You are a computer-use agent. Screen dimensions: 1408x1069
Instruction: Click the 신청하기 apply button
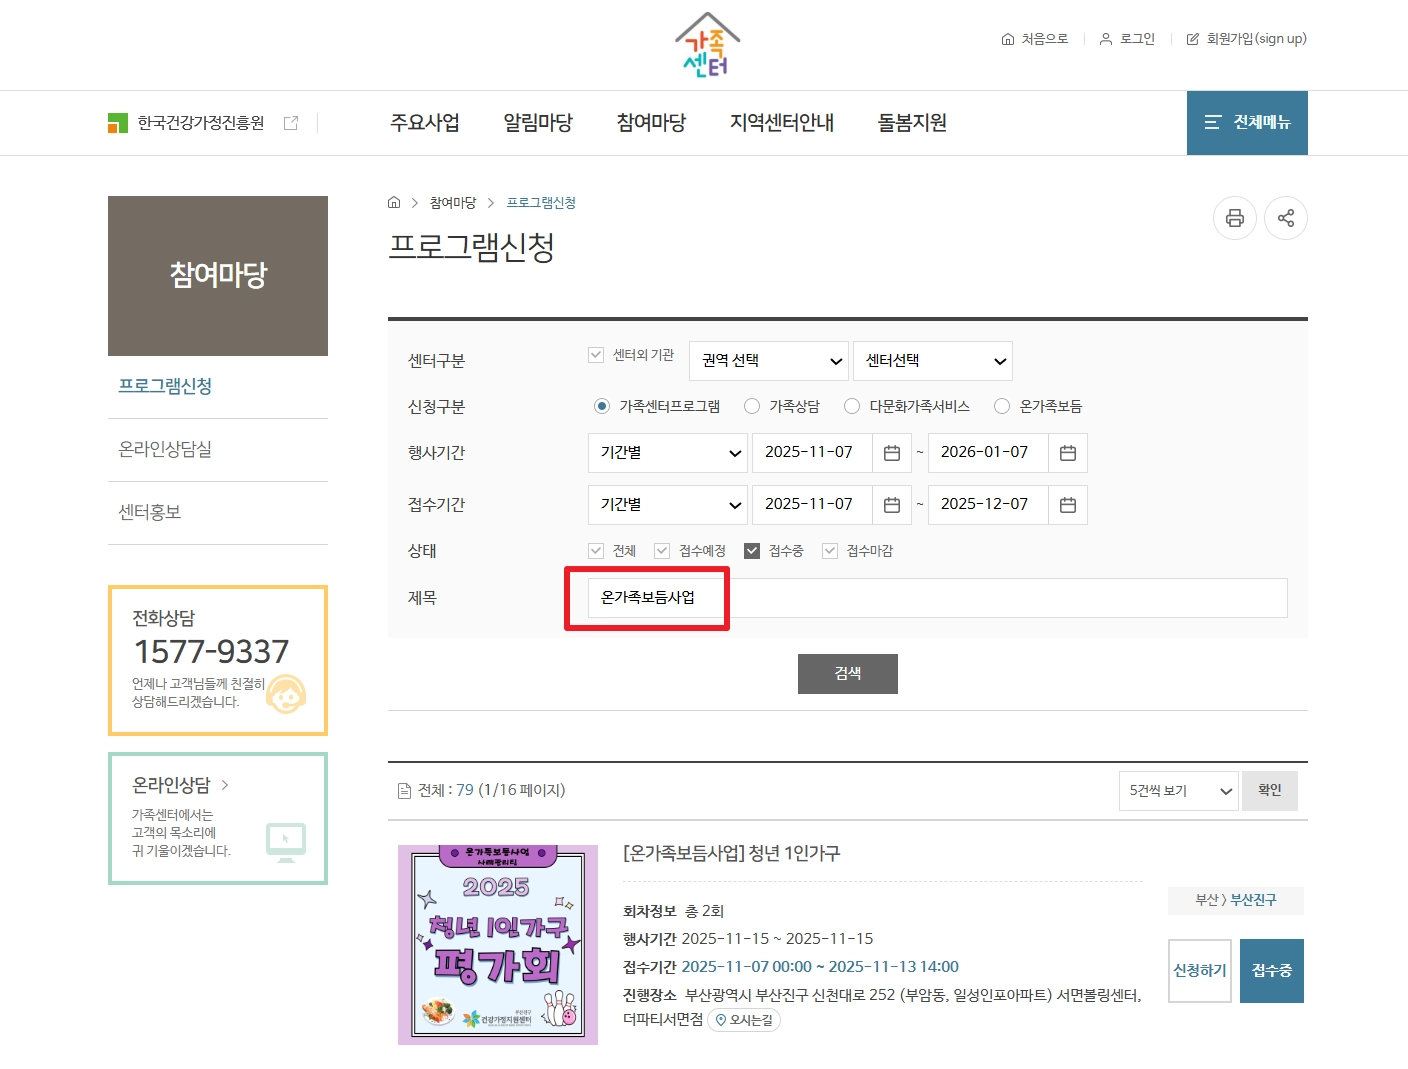click(x=1200, y=970)
